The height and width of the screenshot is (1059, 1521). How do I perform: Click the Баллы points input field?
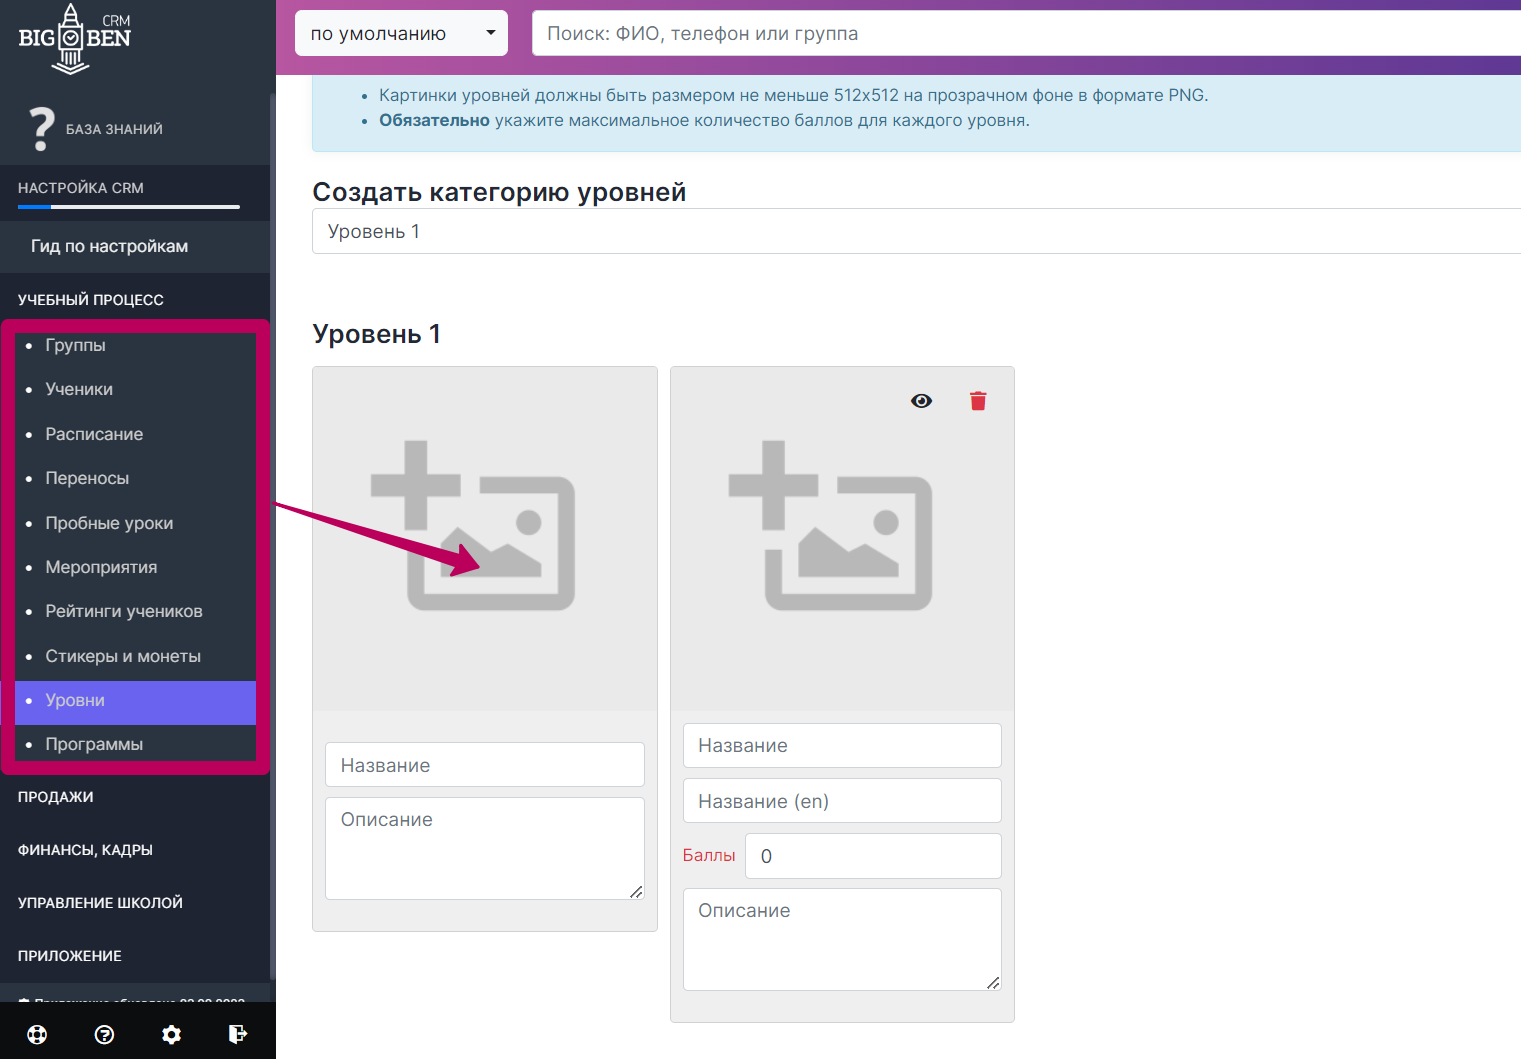[872, 856]
